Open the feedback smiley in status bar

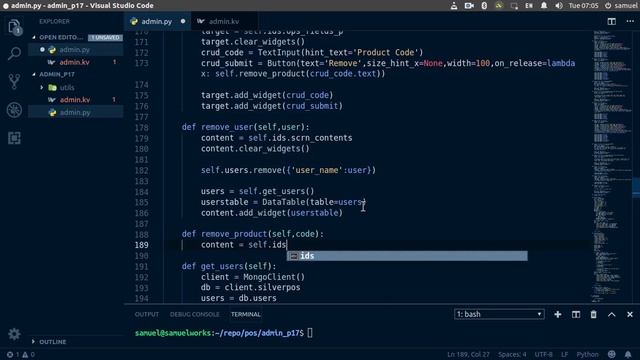[x=611, y=354]
